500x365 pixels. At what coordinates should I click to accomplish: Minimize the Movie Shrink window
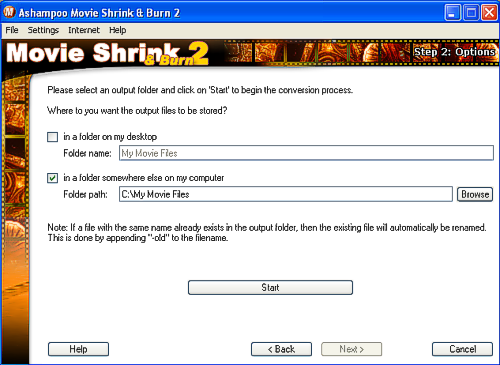pyautogui.click(x=452, y=13)
